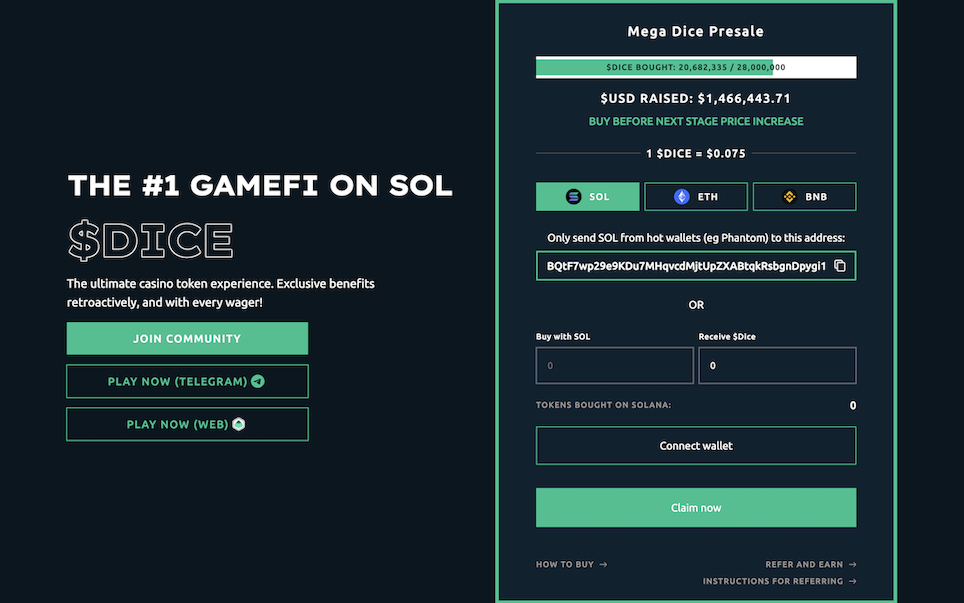Click the arrow icon next to HOW TO BUY
964x603 pixels.
coord(602,564)
